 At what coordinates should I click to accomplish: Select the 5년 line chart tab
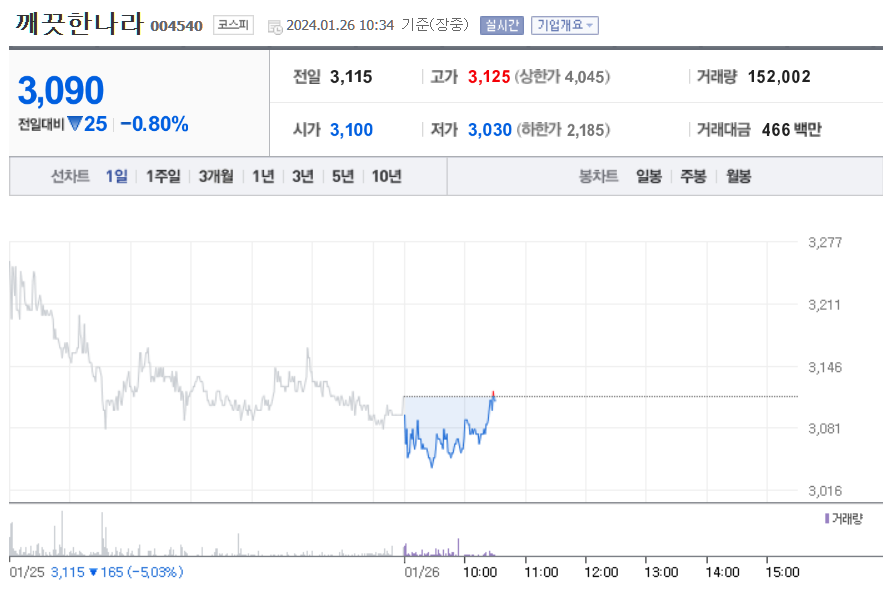342,176
